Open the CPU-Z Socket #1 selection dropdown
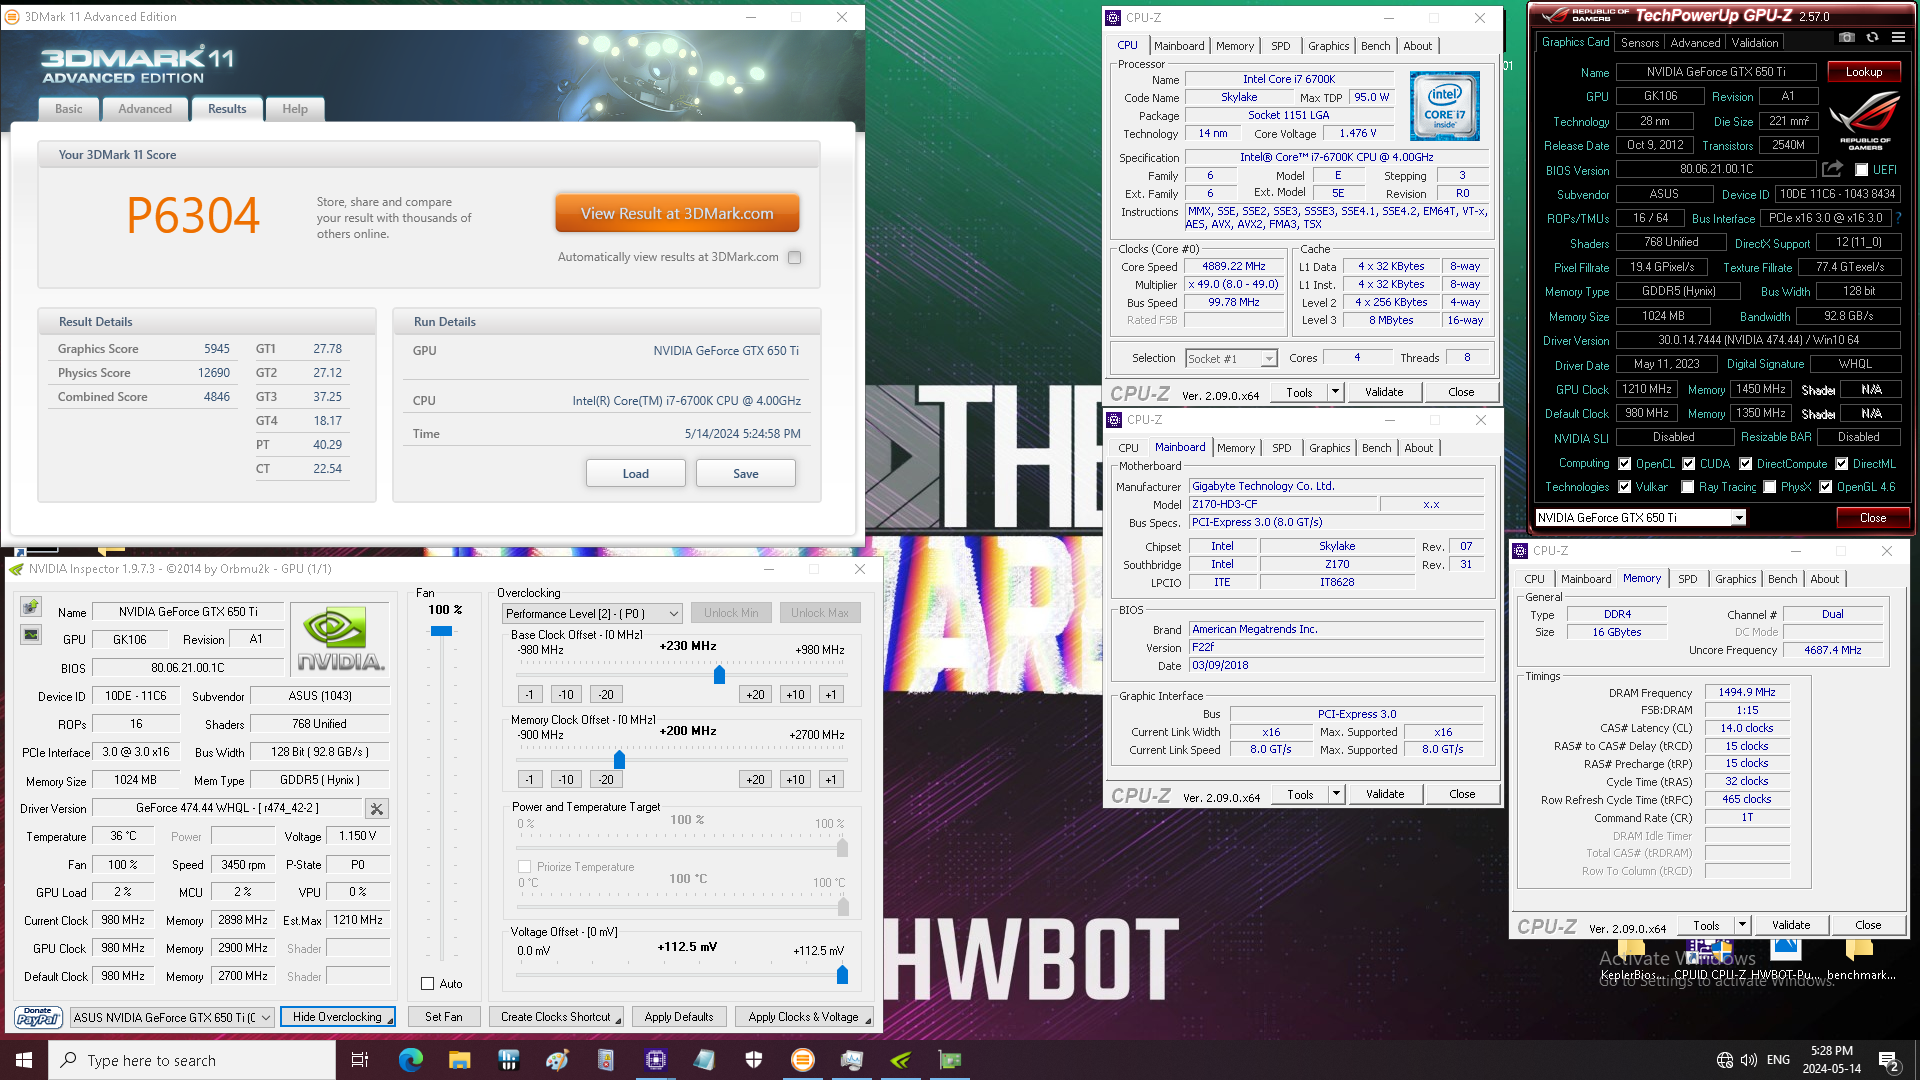This screenshot has width=1920, height=1080. 1231,358
